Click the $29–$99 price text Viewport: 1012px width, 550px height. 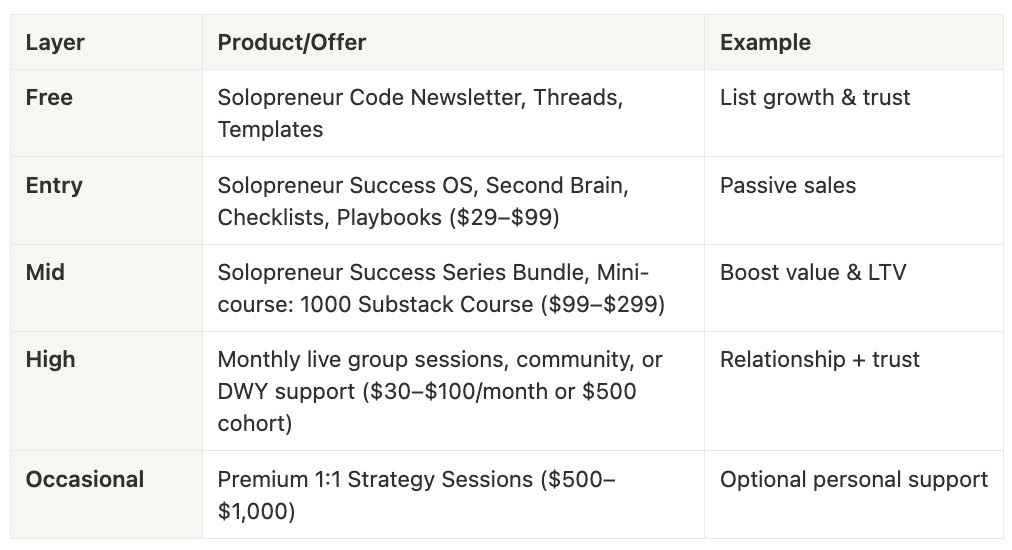click(x=504, y=218)
